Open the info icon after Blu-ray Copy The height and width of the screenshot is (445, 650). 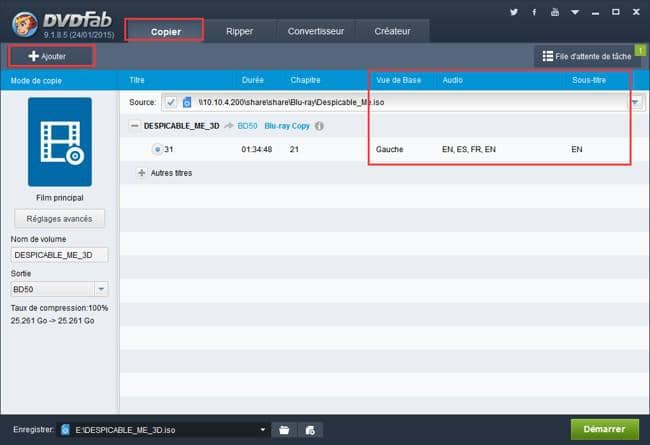[x=319, y=126]
